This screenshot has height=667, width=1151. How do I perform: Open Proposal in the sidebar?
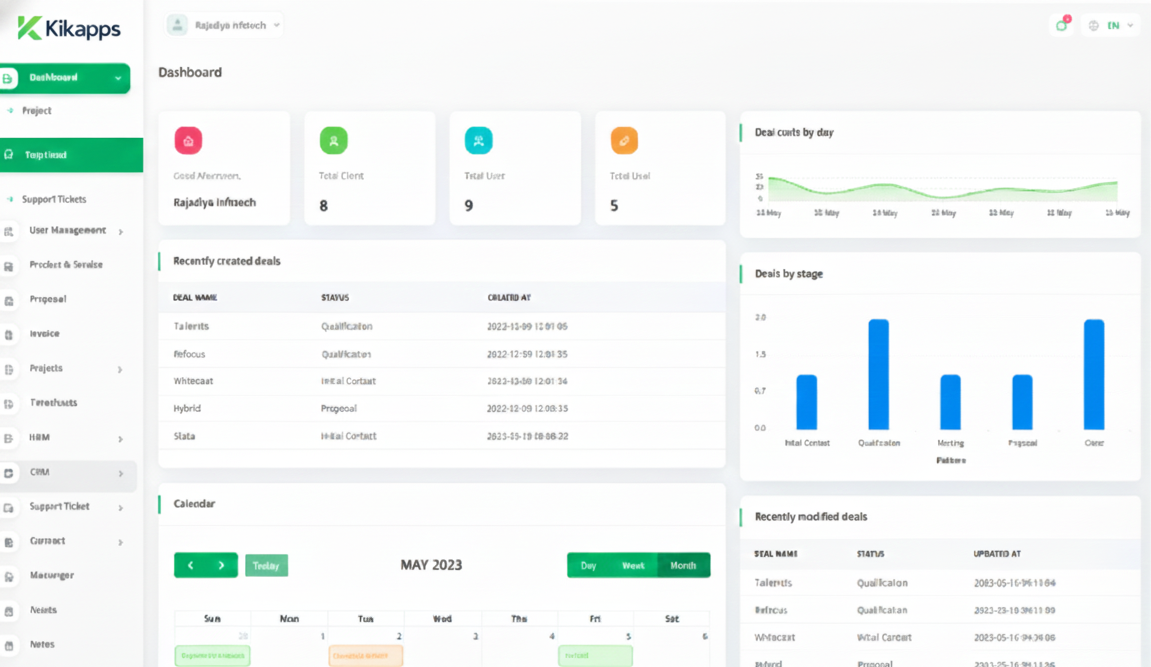point(47,299)
